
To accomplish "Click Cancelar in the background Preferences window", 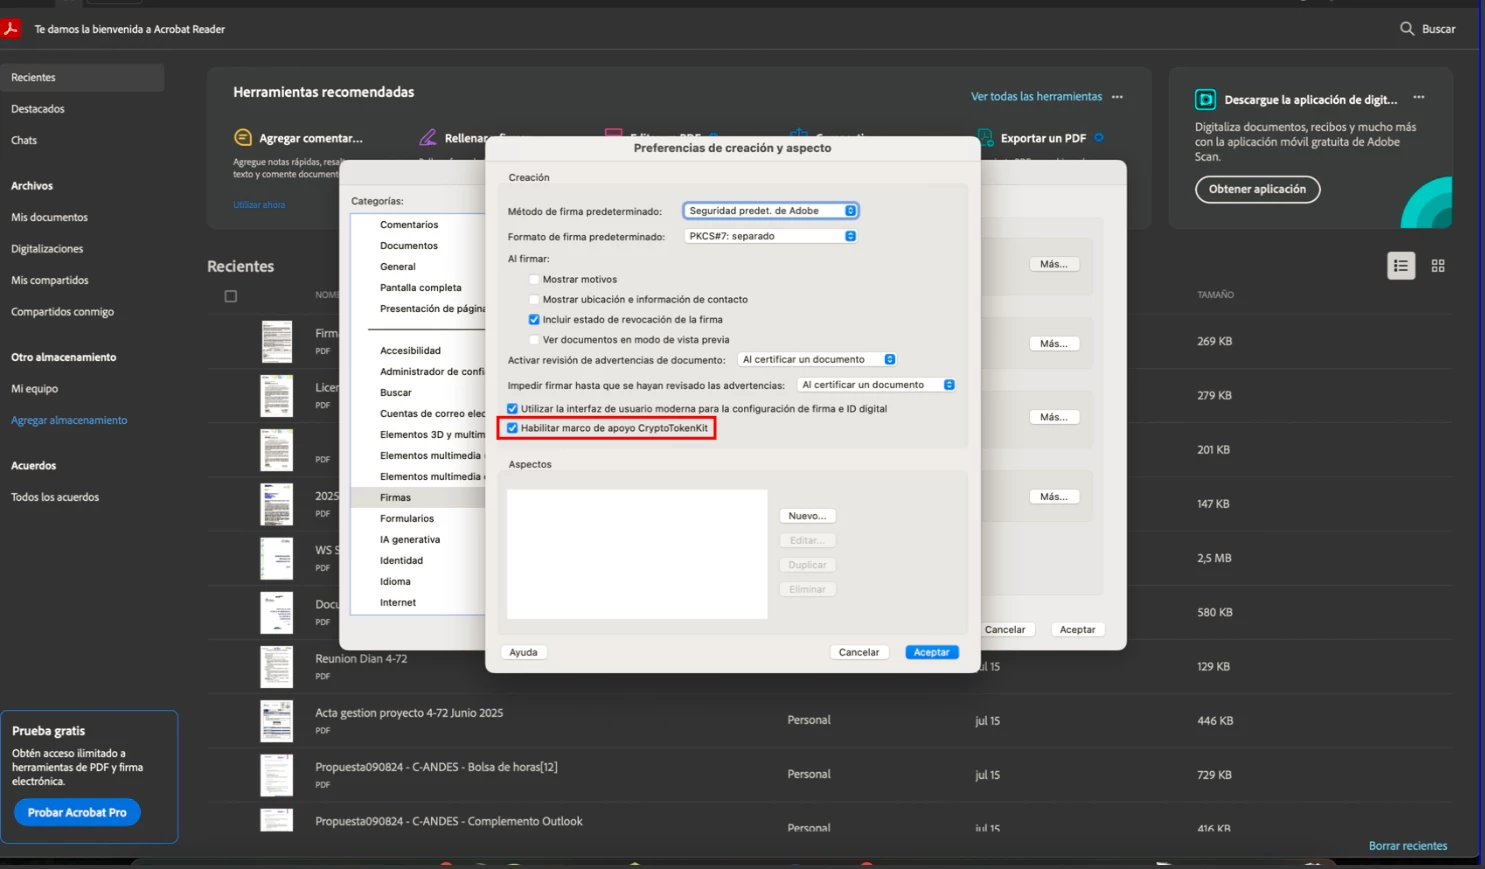I will pyautogui.click(x=1005, y=630).
